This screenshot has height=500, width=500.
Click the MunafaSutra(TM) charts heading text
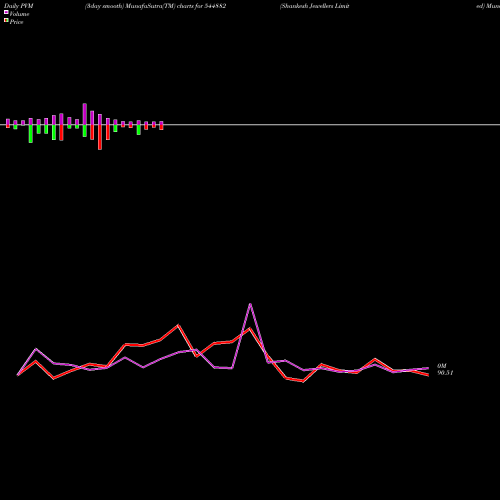coord(155,6)
